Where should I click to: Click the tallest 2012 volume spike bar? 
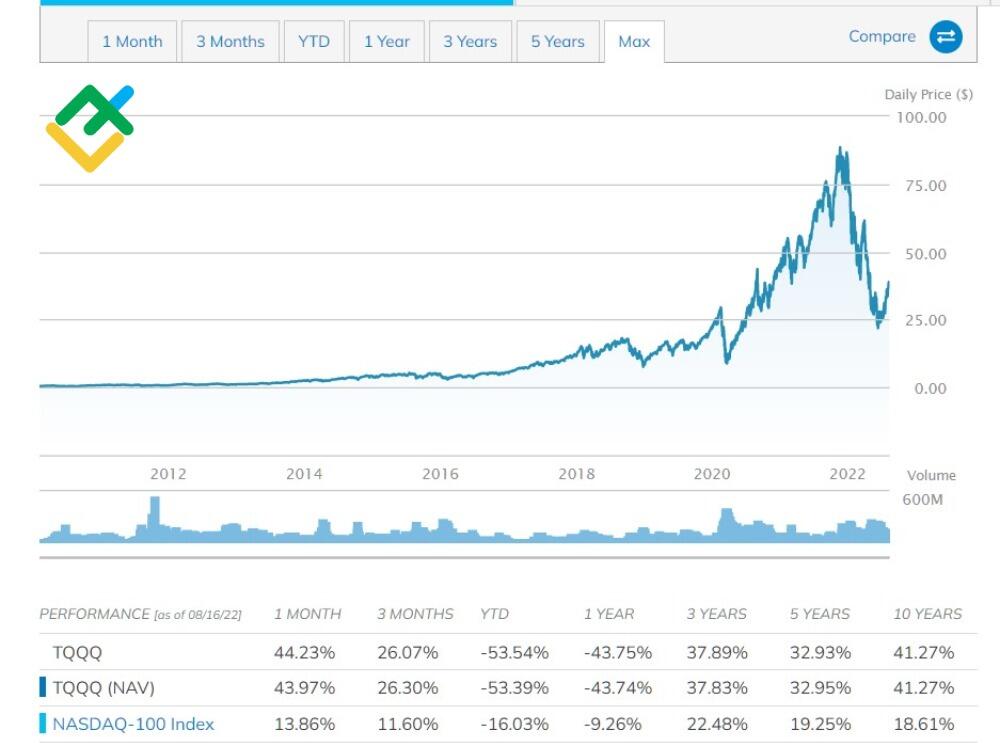point(154,519)
